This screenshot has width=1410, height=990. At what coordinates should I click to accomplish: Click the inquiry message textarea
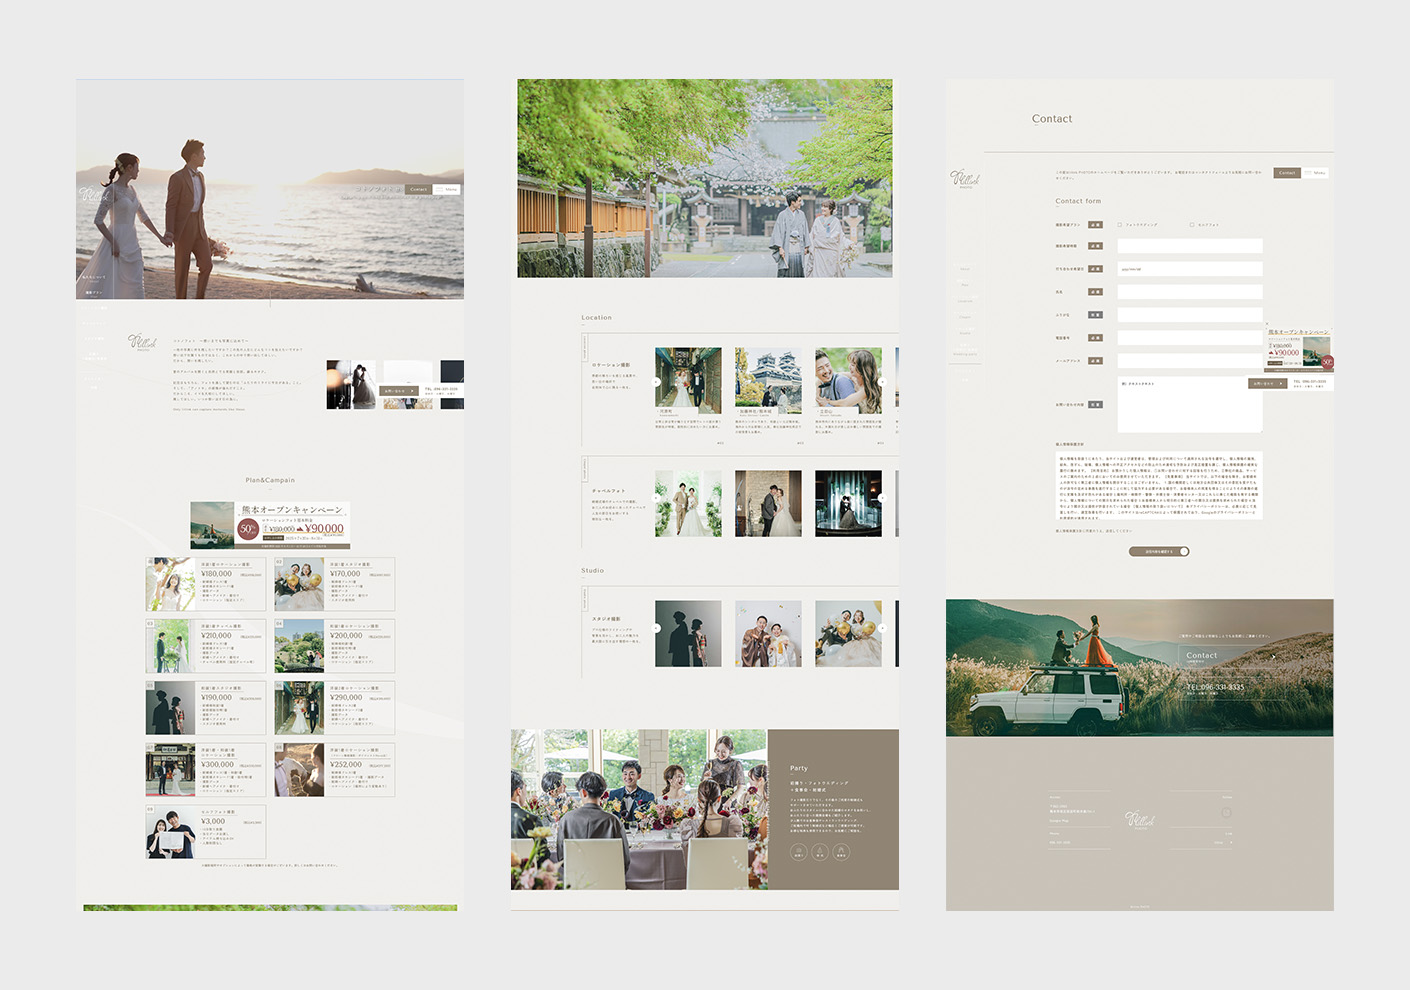[1189, 405]
